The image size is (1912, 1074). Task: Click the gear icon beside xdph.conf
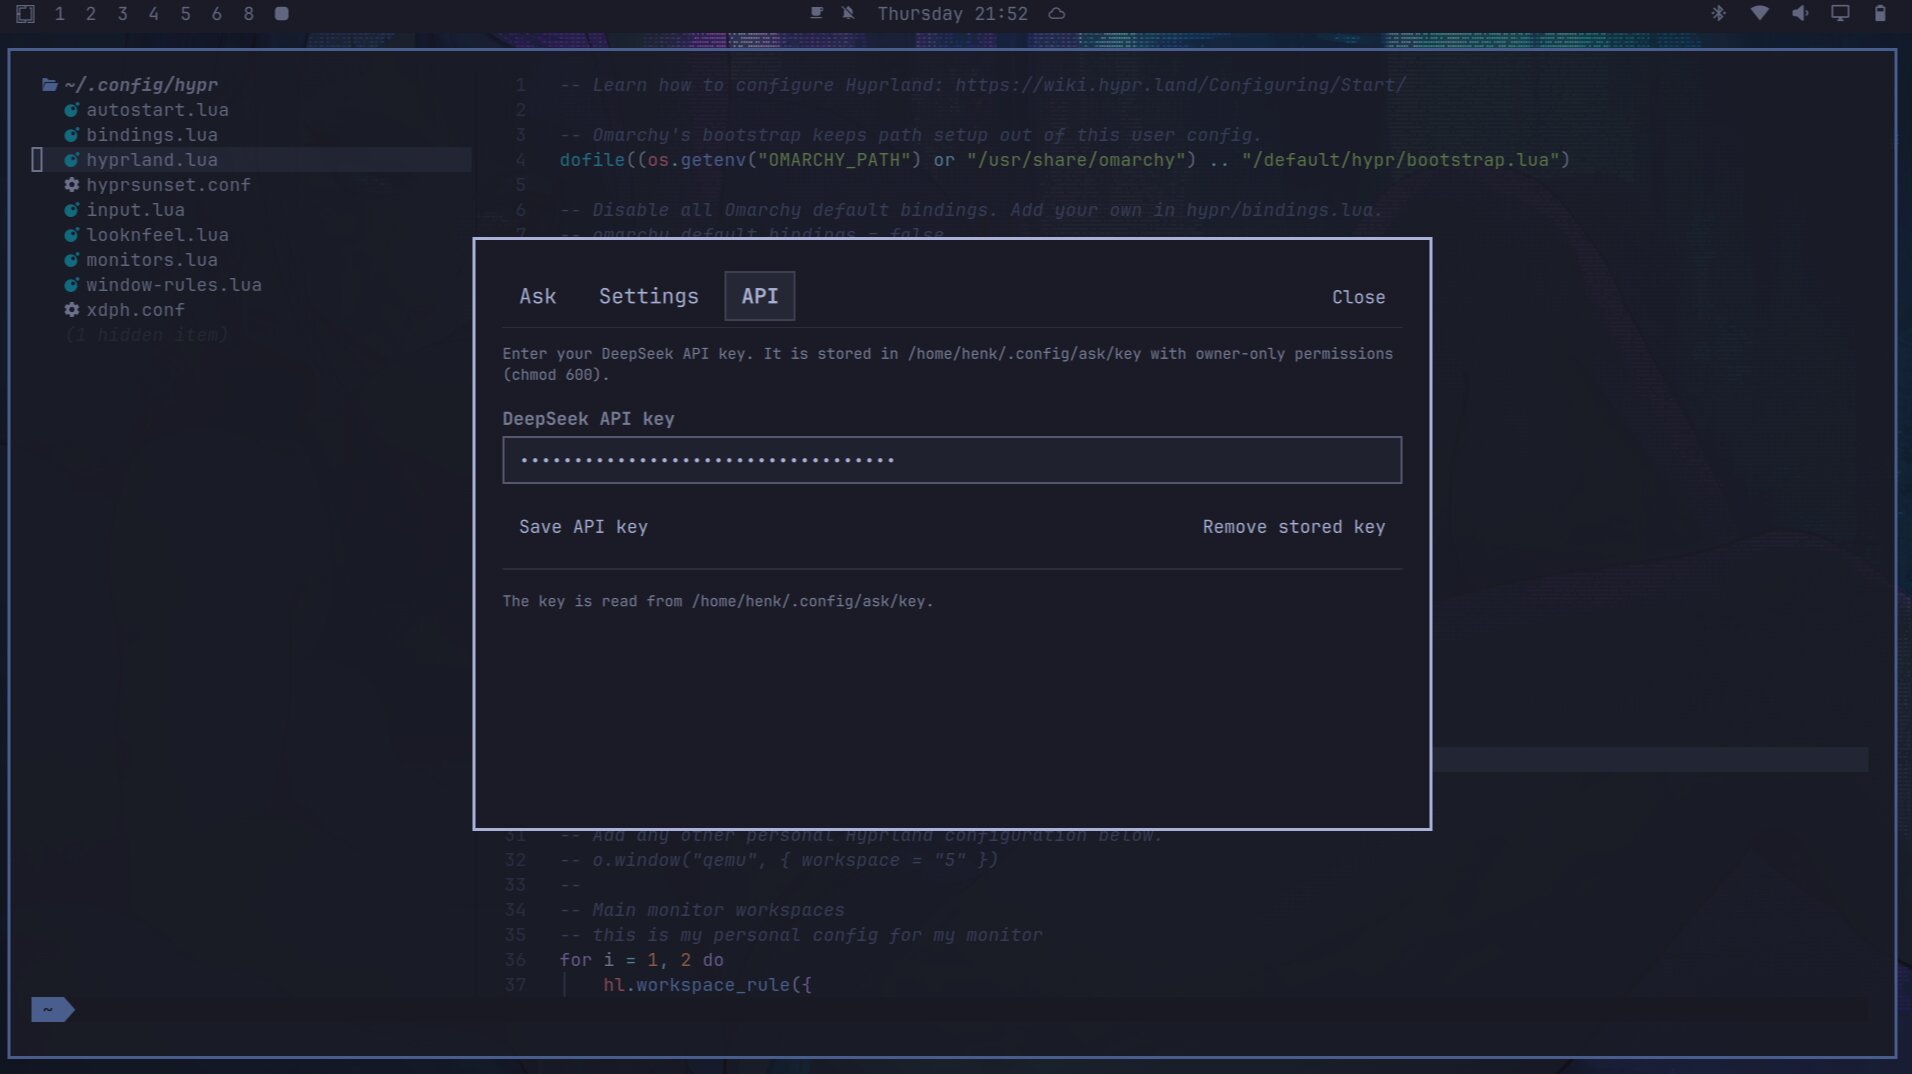(71, 310)
